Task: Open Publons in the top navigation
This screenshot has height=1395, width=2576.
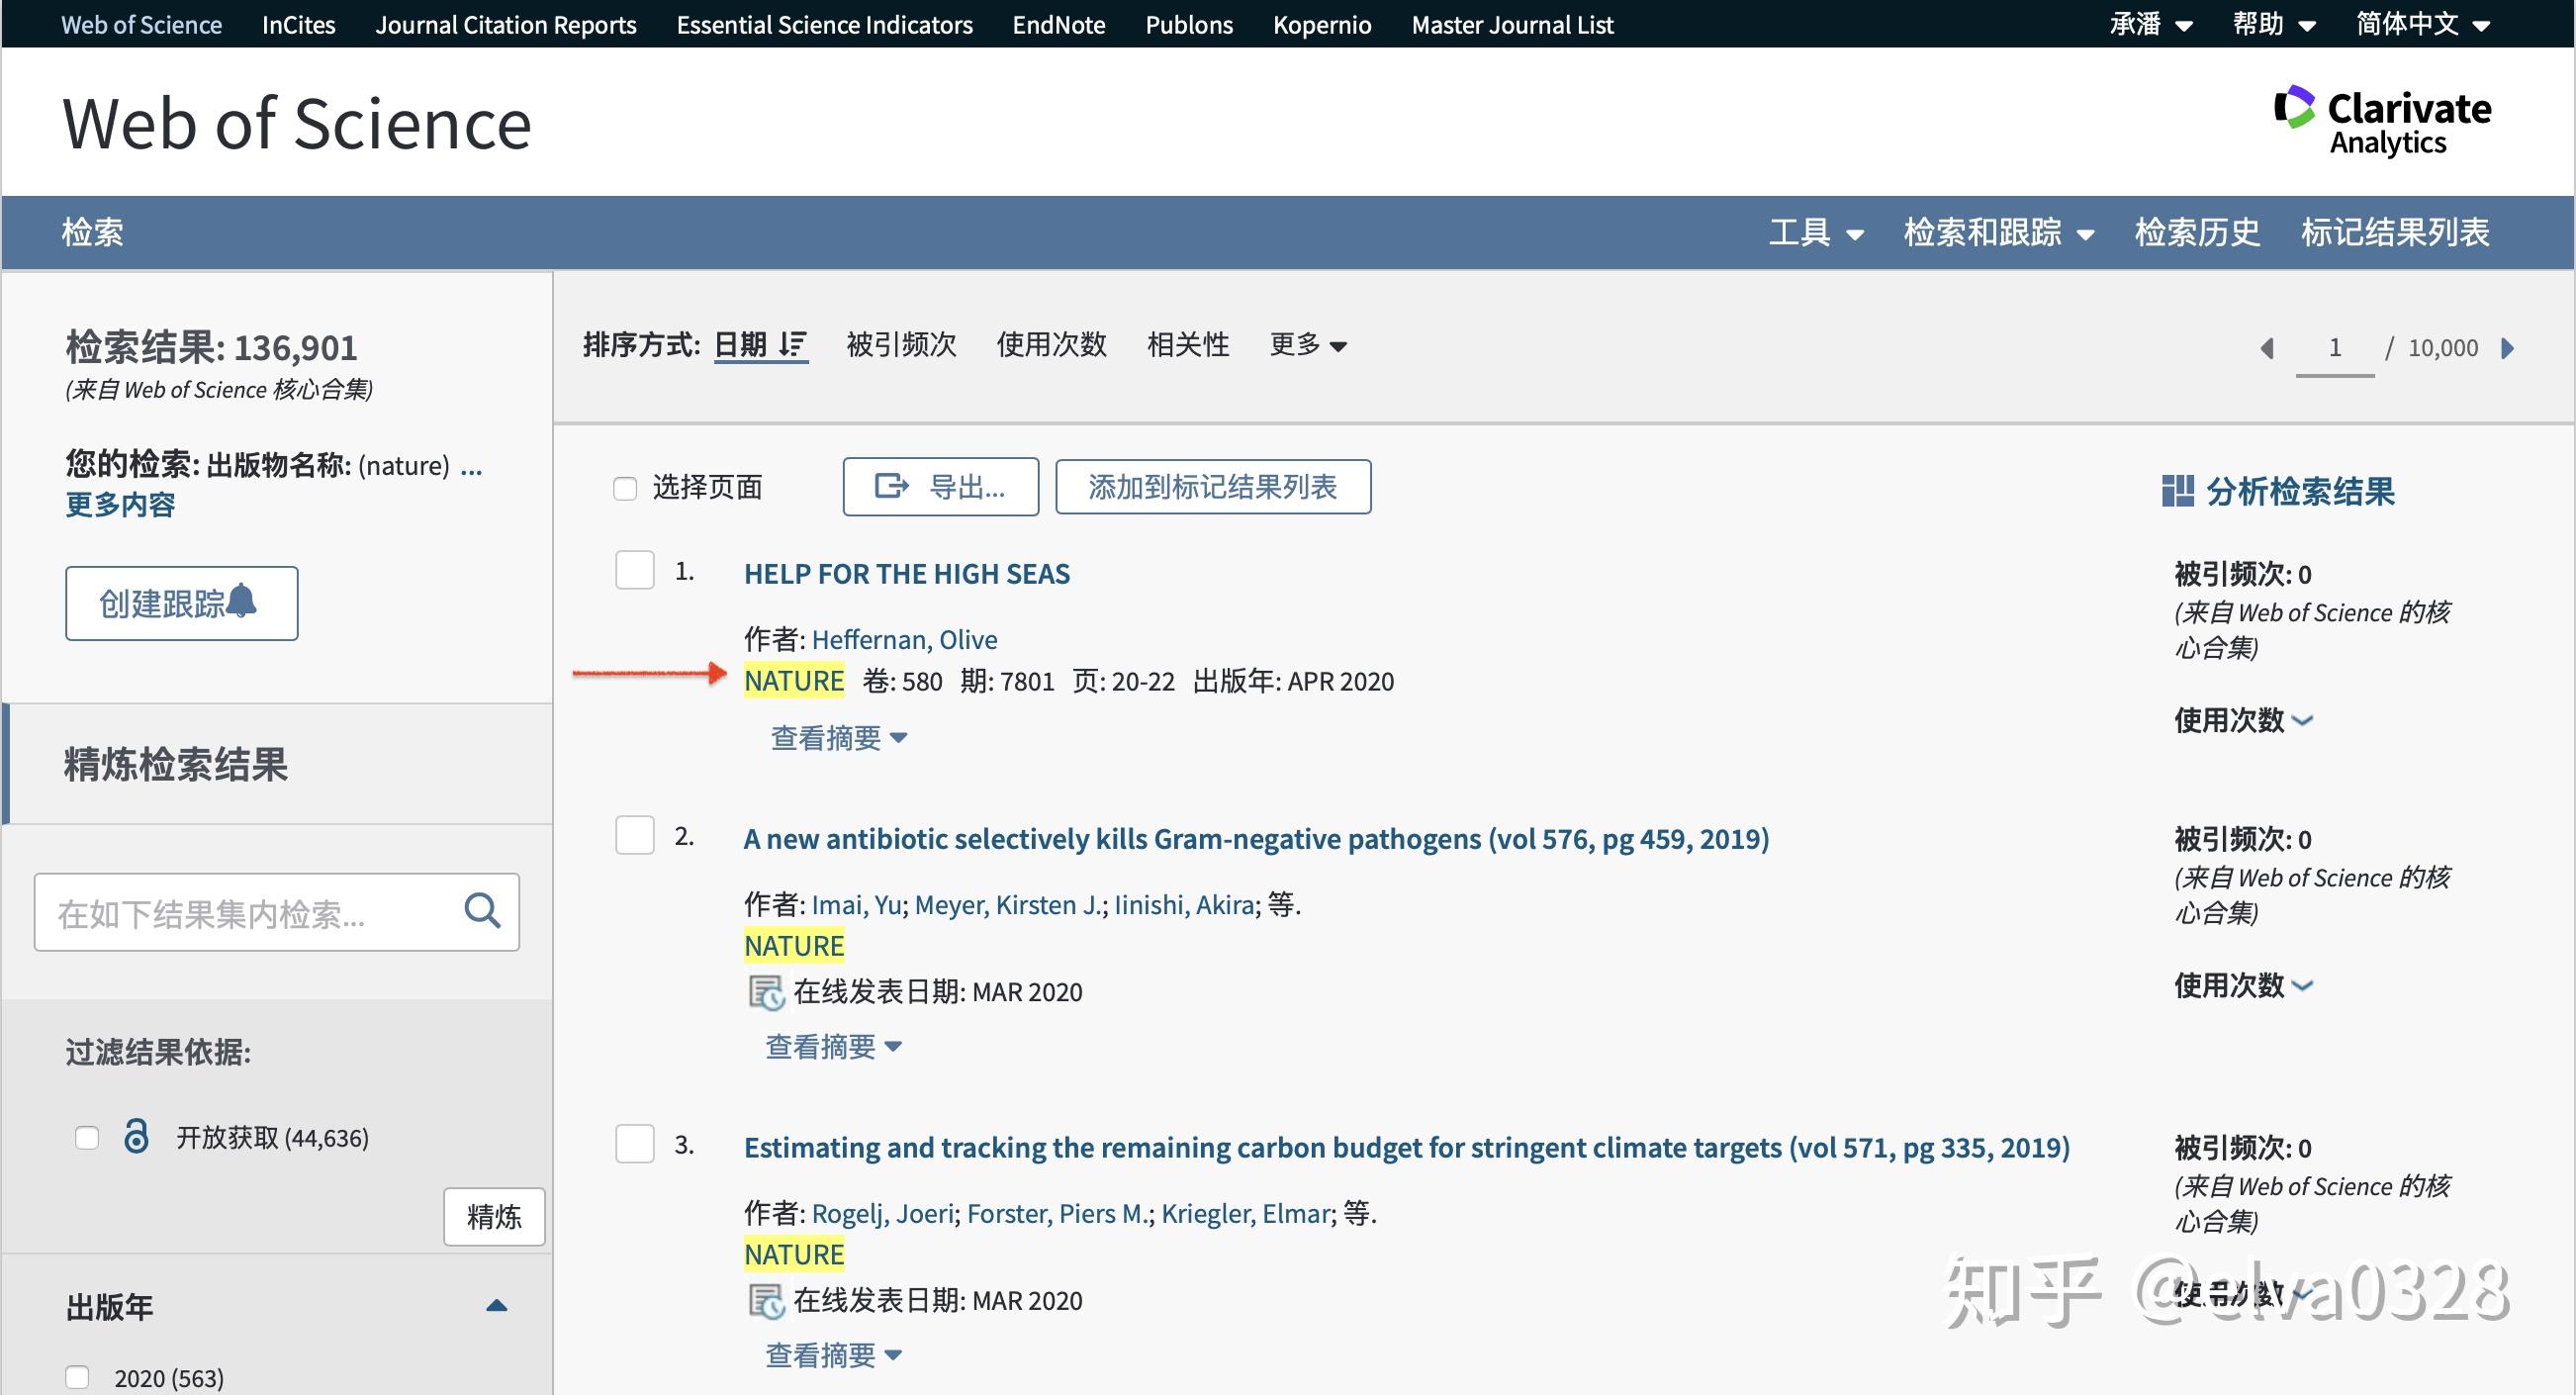Action: point(1188,25)
